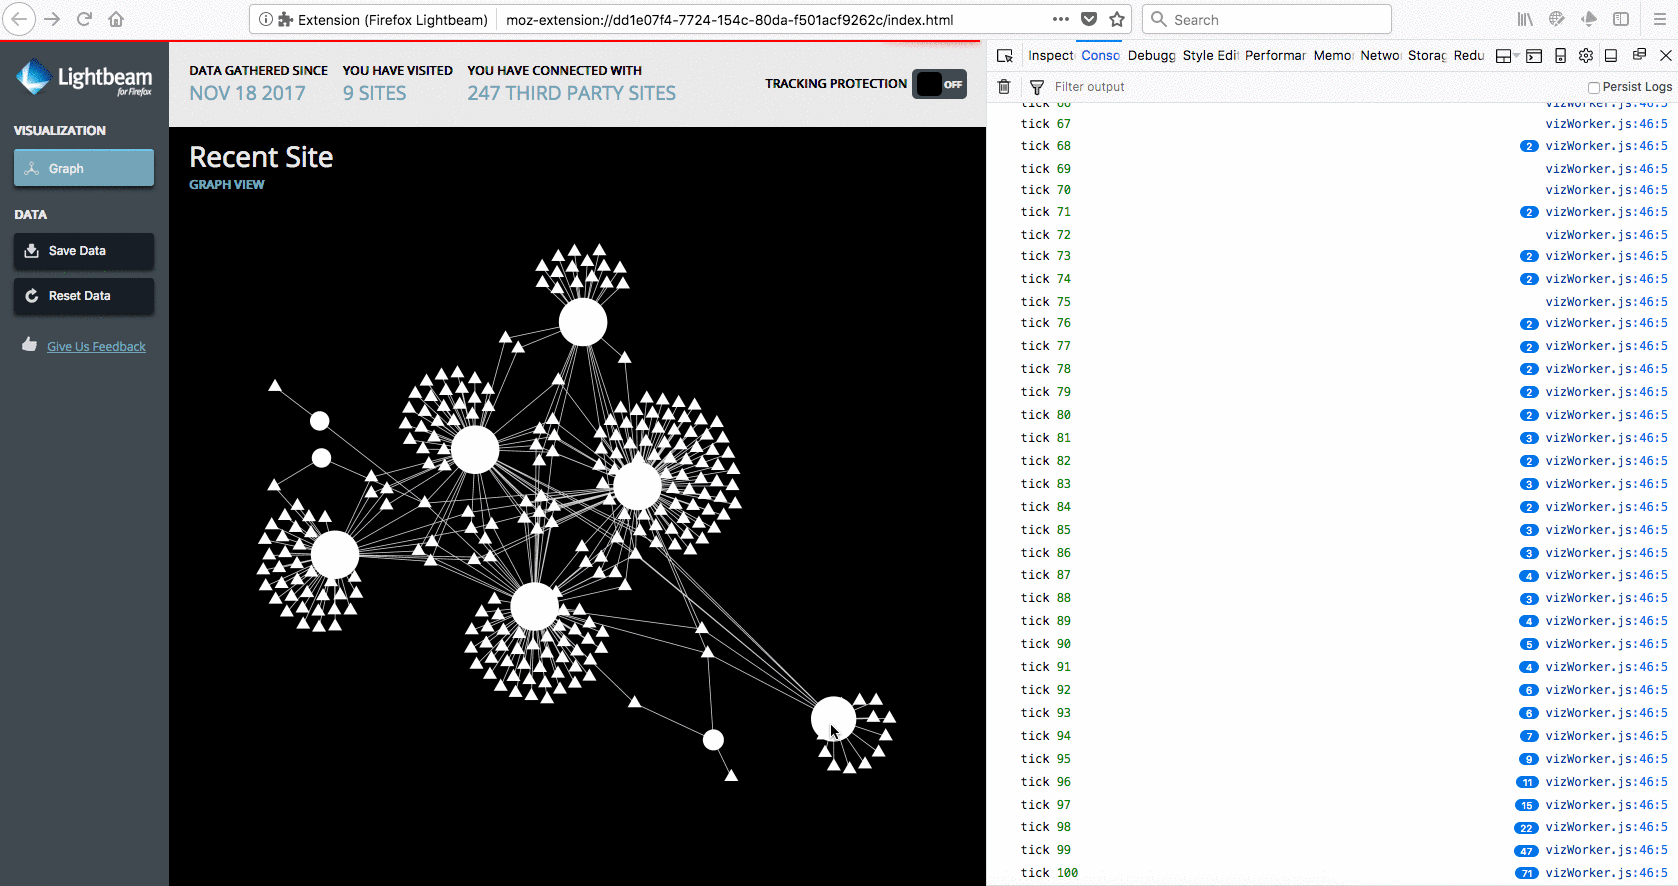
Task: Show the Firefox sidebars icon
Action: [1621, 19]
